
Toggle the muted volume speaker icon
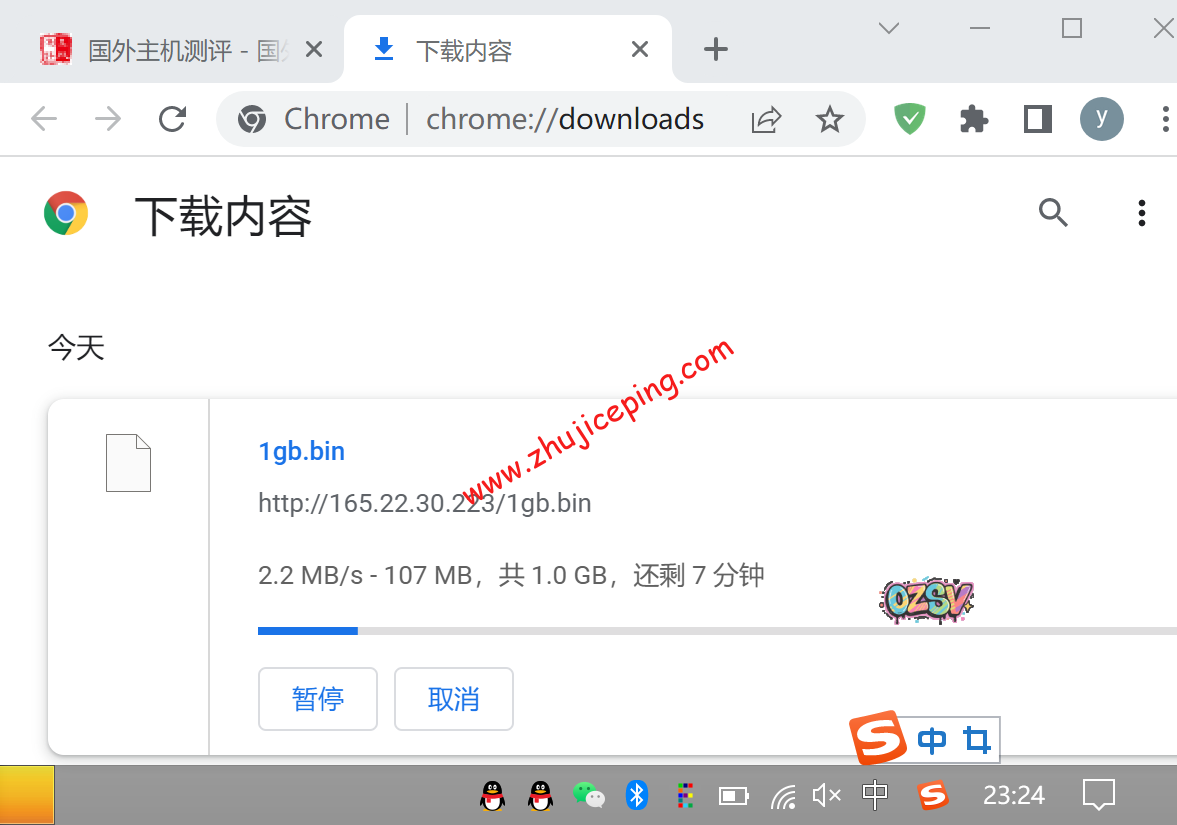(826, 796)
